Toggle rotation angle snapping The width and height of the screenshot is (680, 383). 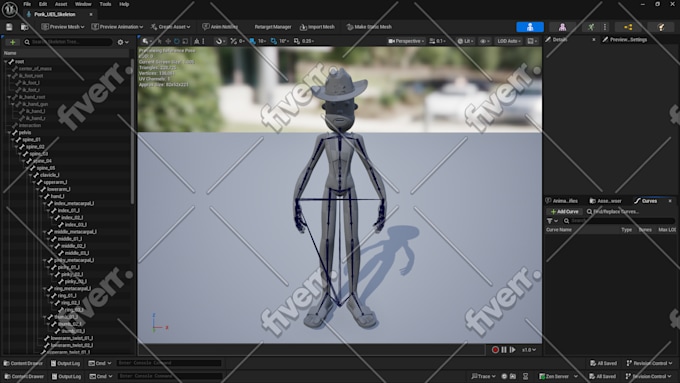click(274, 41)
